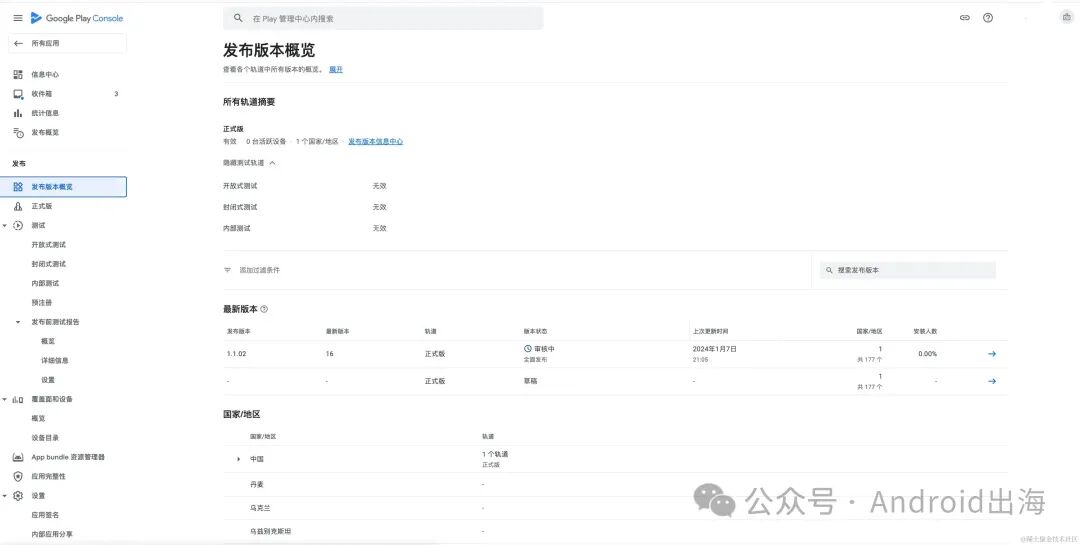Click the 内部测试 track summary row
1080x545 pixels.
pyautogui.click(x=305, y=228)
